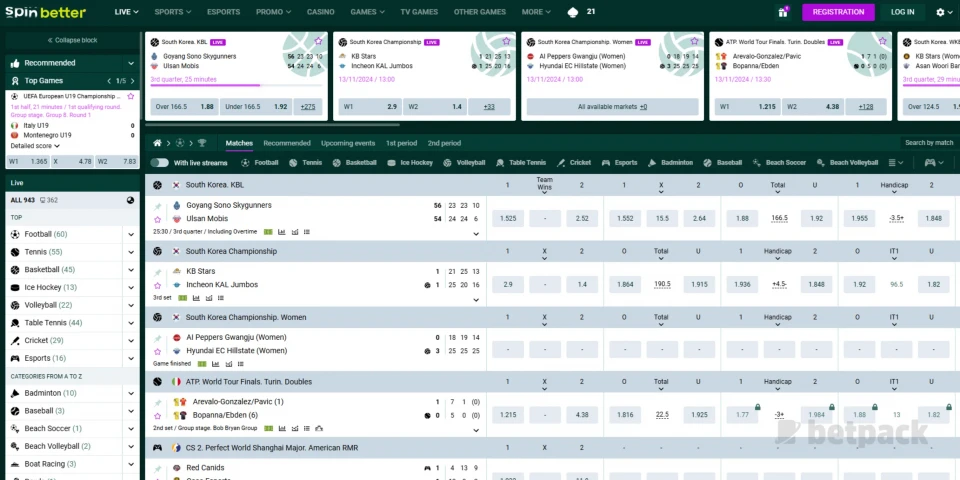The height and width of the screenshot is (480, 960).
Task: Click the home icon in the breadcrumb bar
Action: click(x=157, y=143)
